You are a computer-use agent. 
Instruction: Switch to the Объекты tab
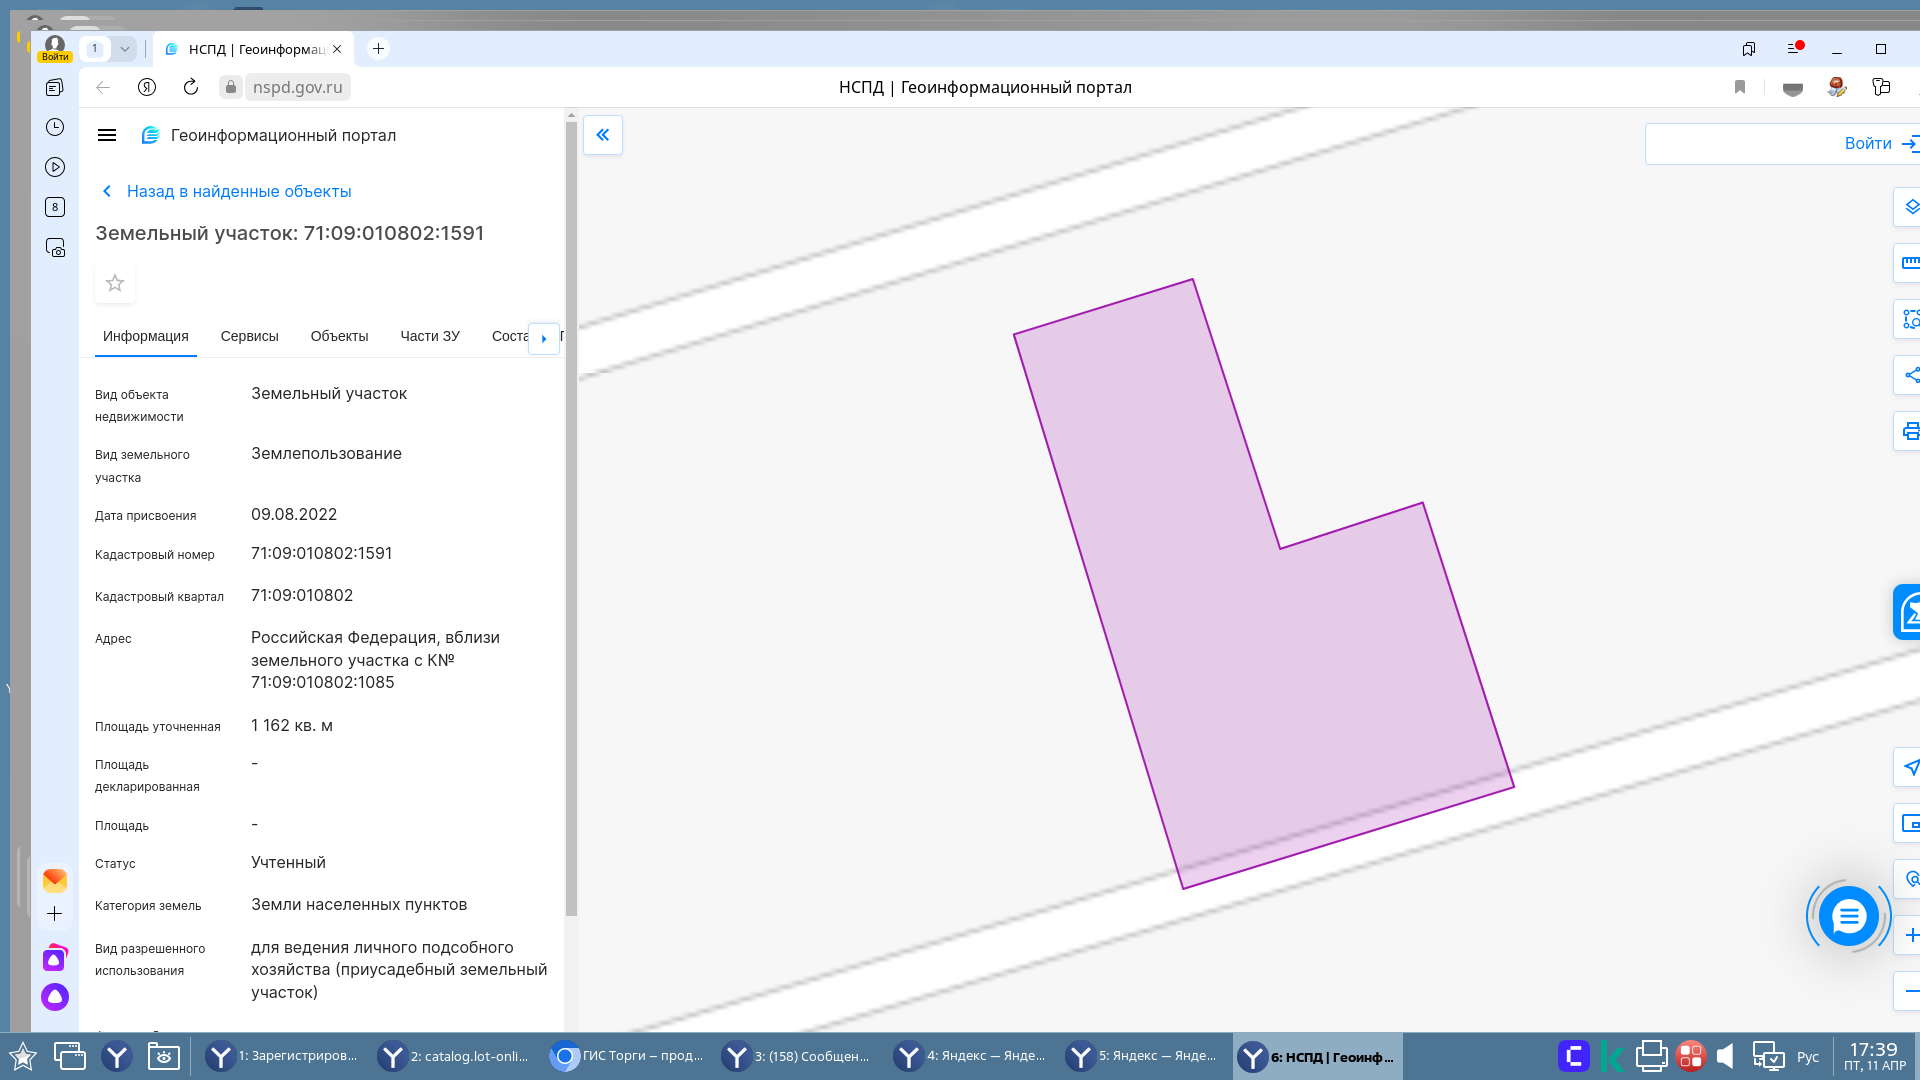[x=339, y=336]
